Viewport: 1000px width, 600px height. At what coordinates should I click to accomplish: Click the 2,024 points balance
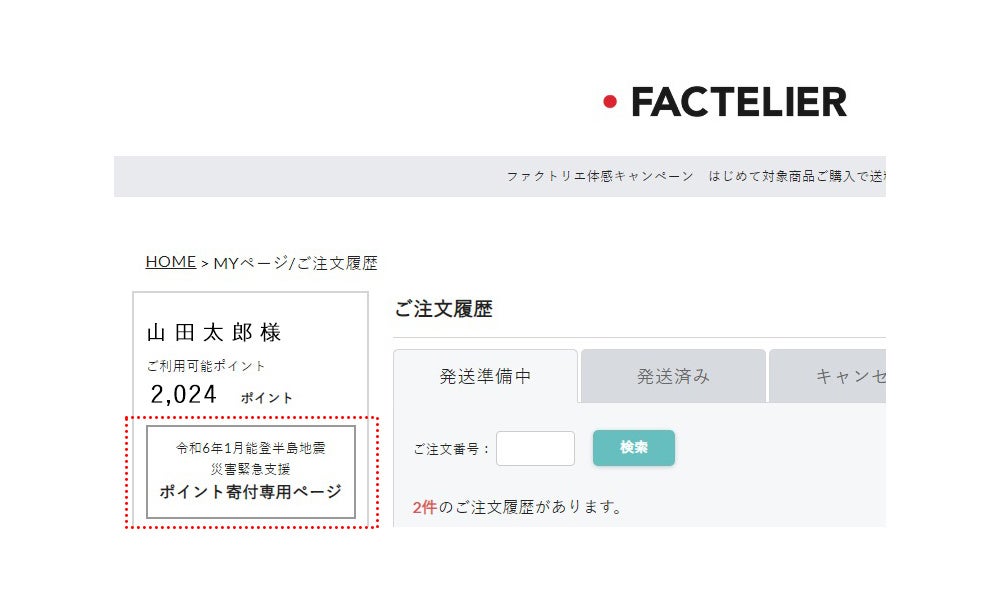point(183,395)
